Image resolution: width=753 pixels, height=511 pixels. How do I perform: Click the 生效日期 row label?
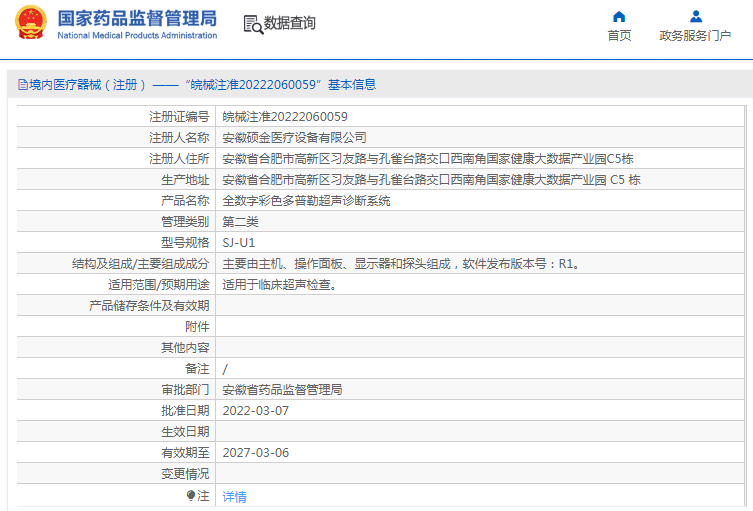185,432
